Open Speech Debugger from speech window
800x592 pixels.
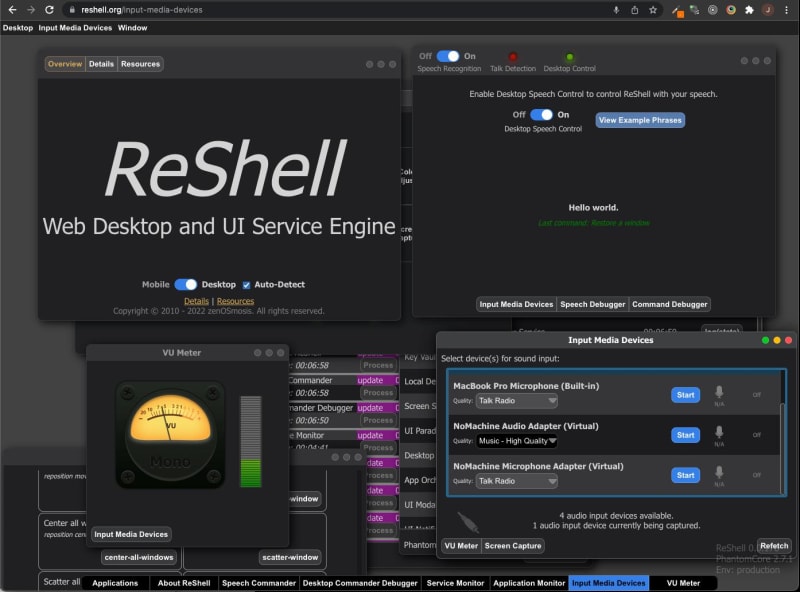pos(592,304)
